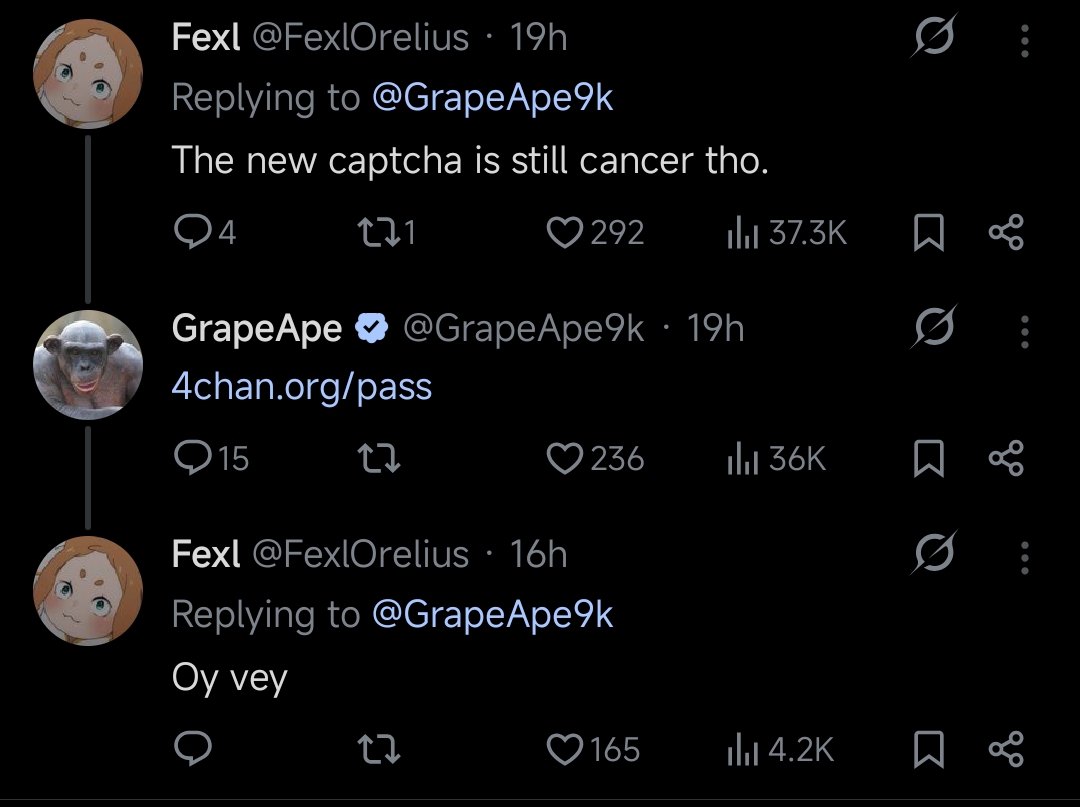
Task: Reply to GrapeApe's tweet with 15 replies
Action: coord(211,458)
